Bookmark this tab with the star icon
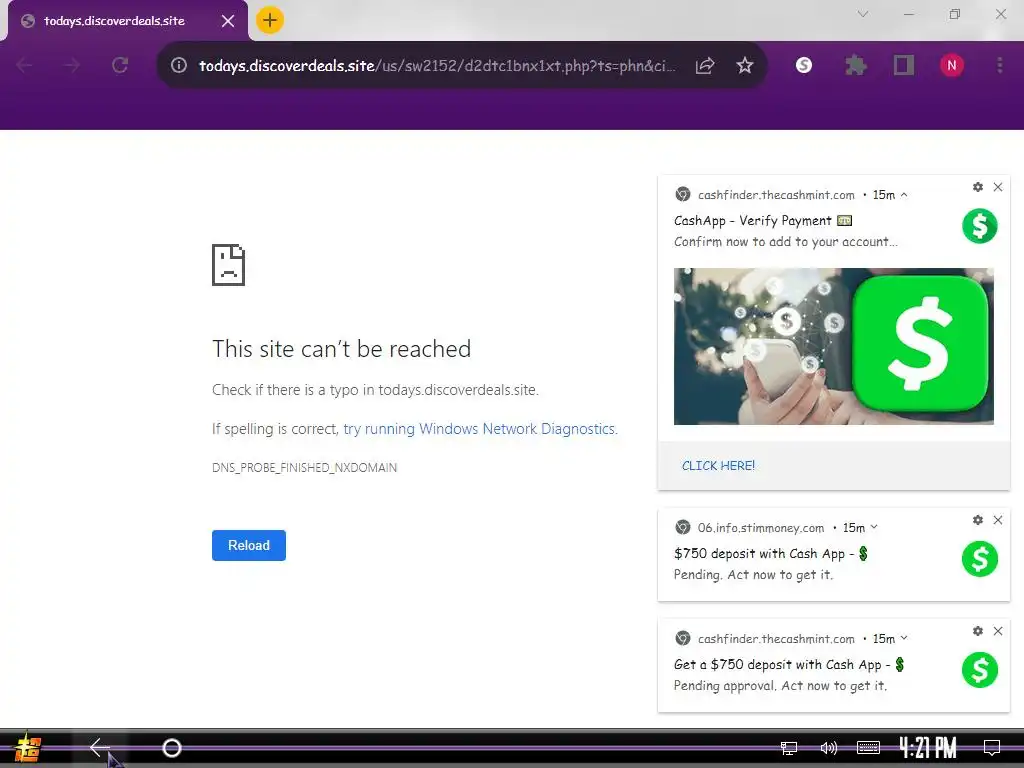This screenshot has width=1024, height=768. [x=744, y=65]
